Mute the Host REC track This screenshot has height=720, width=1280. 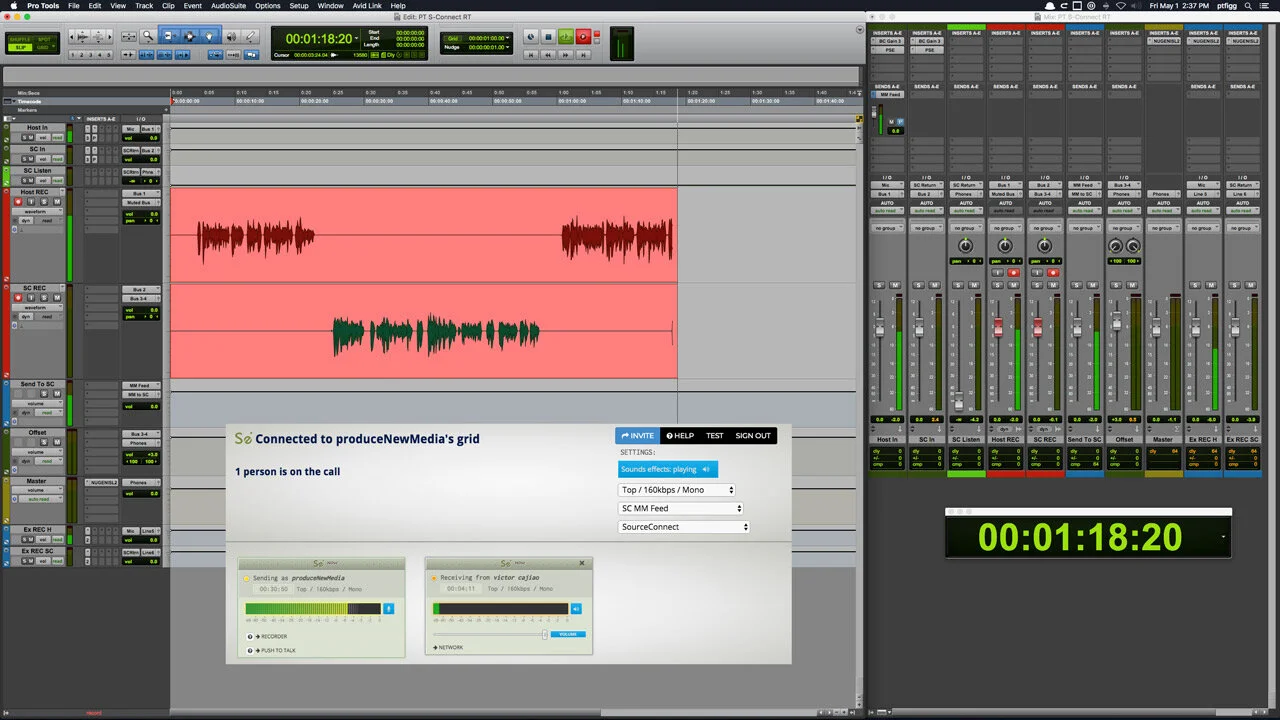pyautogui.click(x=57, y=202)
